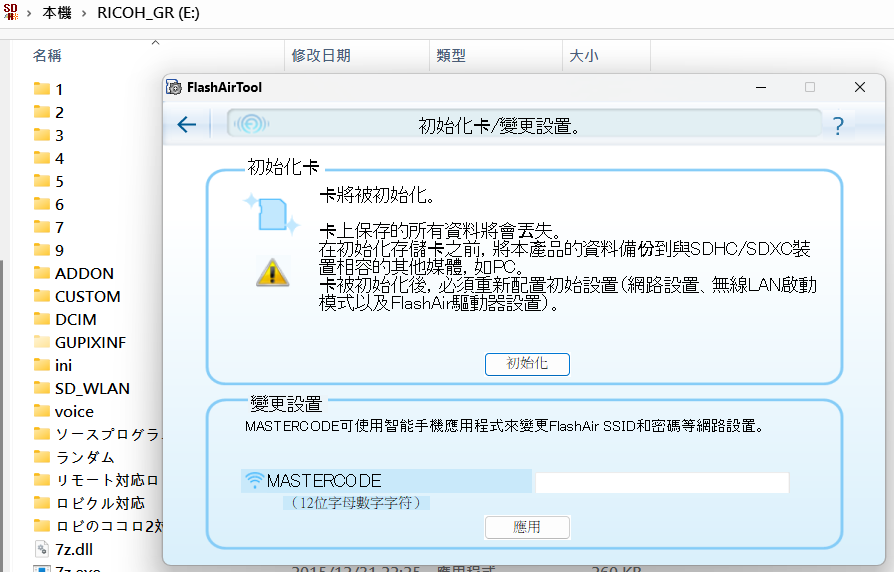Select the ini folder
Image resolution: width=894 pixels, height=572 pixels.
pyautogui.click(x=52, y=365)
